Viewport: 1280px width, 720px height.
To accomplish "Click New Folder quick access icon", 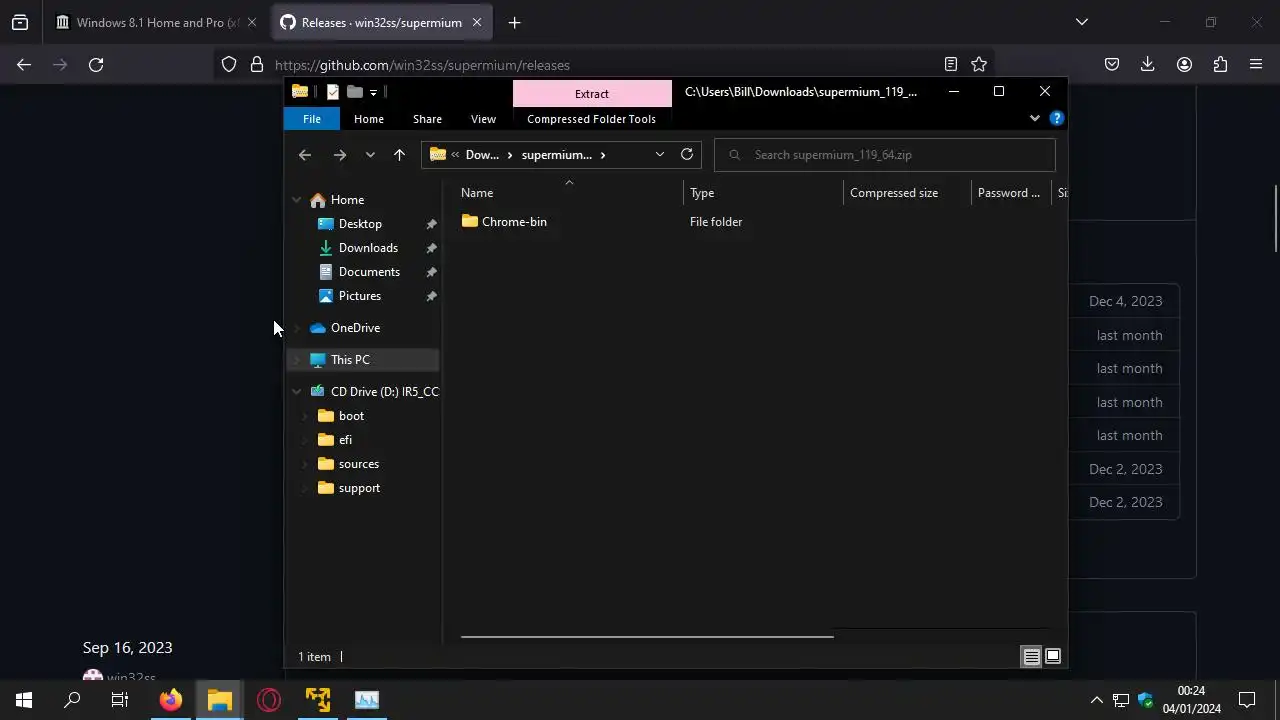I will (x=355, y=91).
